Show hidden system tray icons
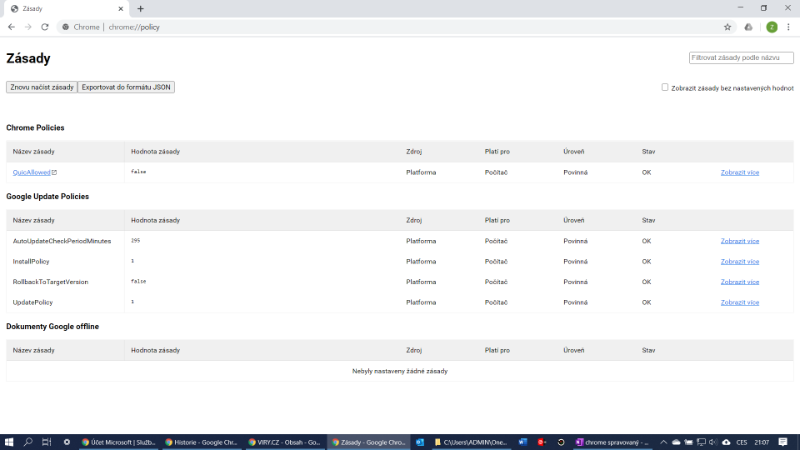Image resolution: width=800 pixels, height=450 pixels. coord(663,442)
